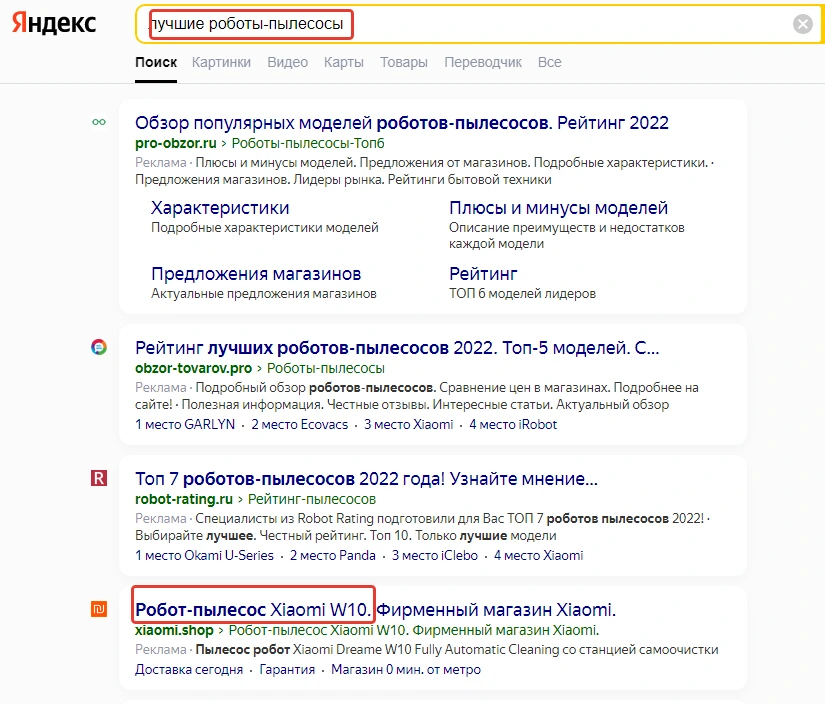
Task: Click the text ТОП 6 моделей лидеров
Action: click(522, 294)
